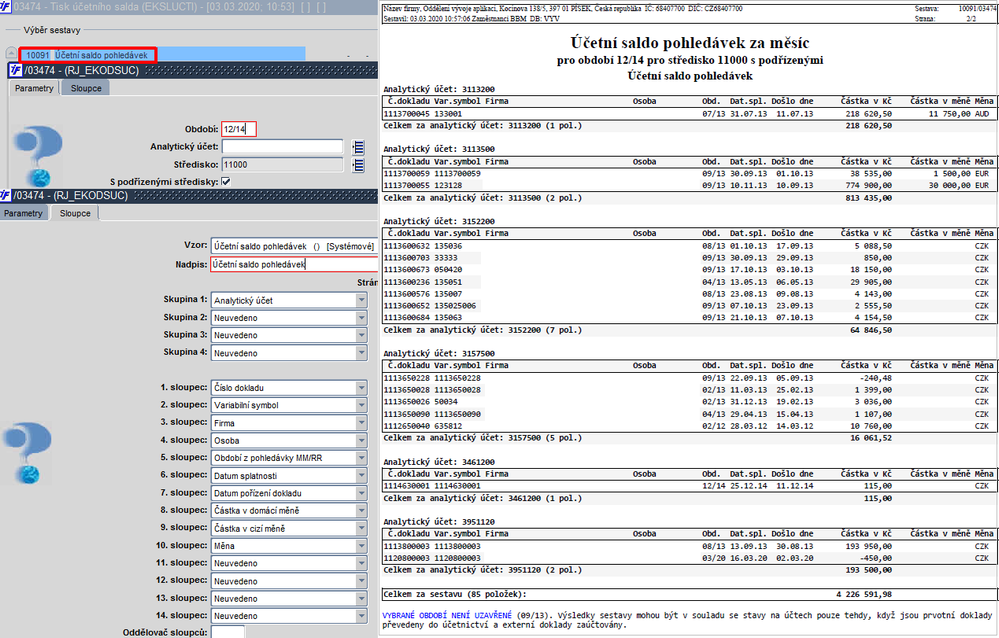The image size is (999, 638).
Task: Click the Oddělovač sloupců input box
Action: coord(227,632)
